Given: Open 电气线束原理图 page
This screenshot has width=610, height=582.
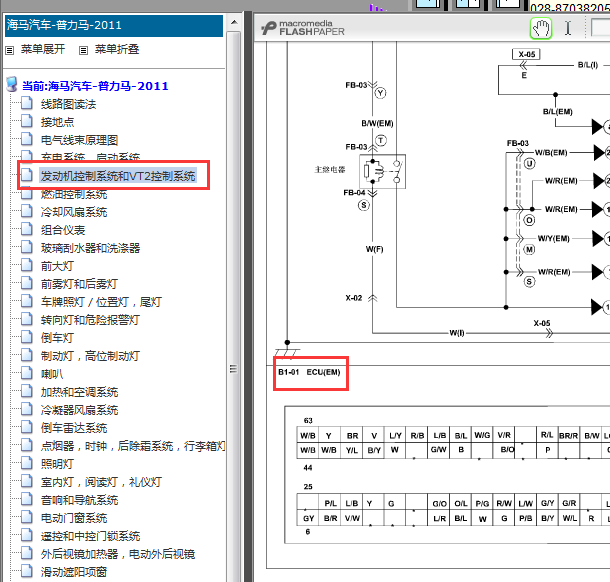Looking at the screenshot, I should [x=79, y=140].
